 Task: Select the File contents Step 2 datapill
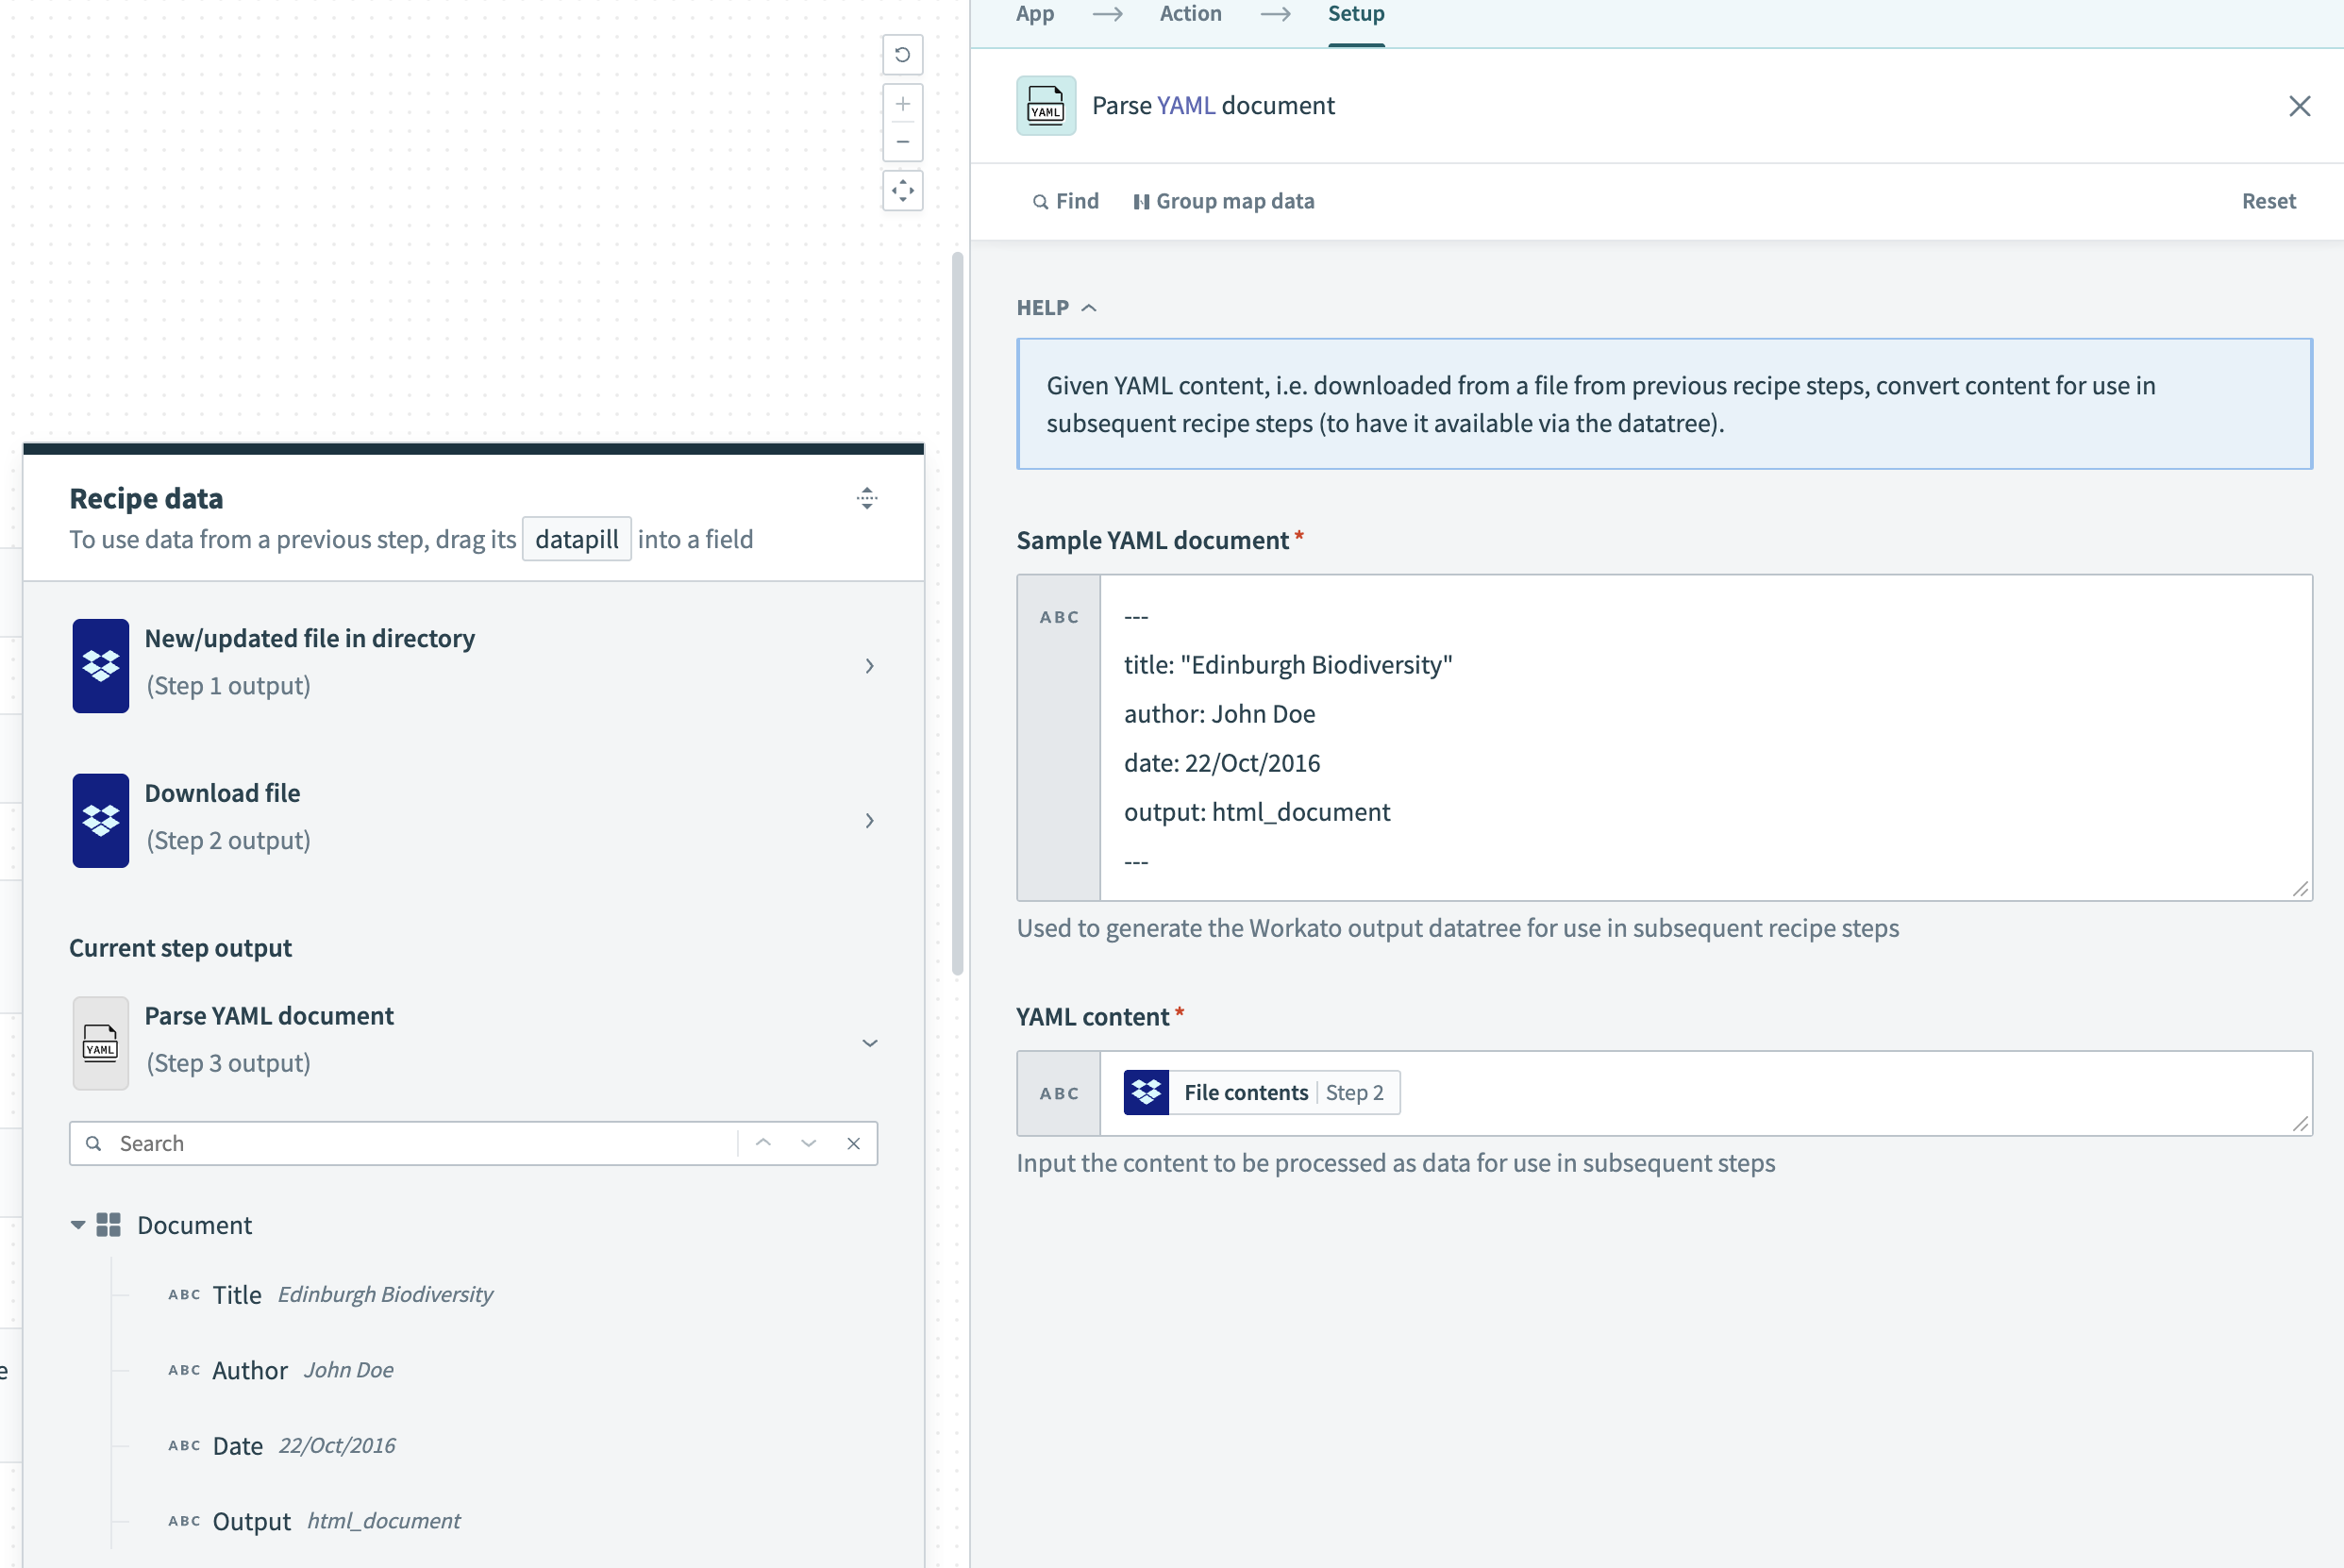(1259, 1092)
